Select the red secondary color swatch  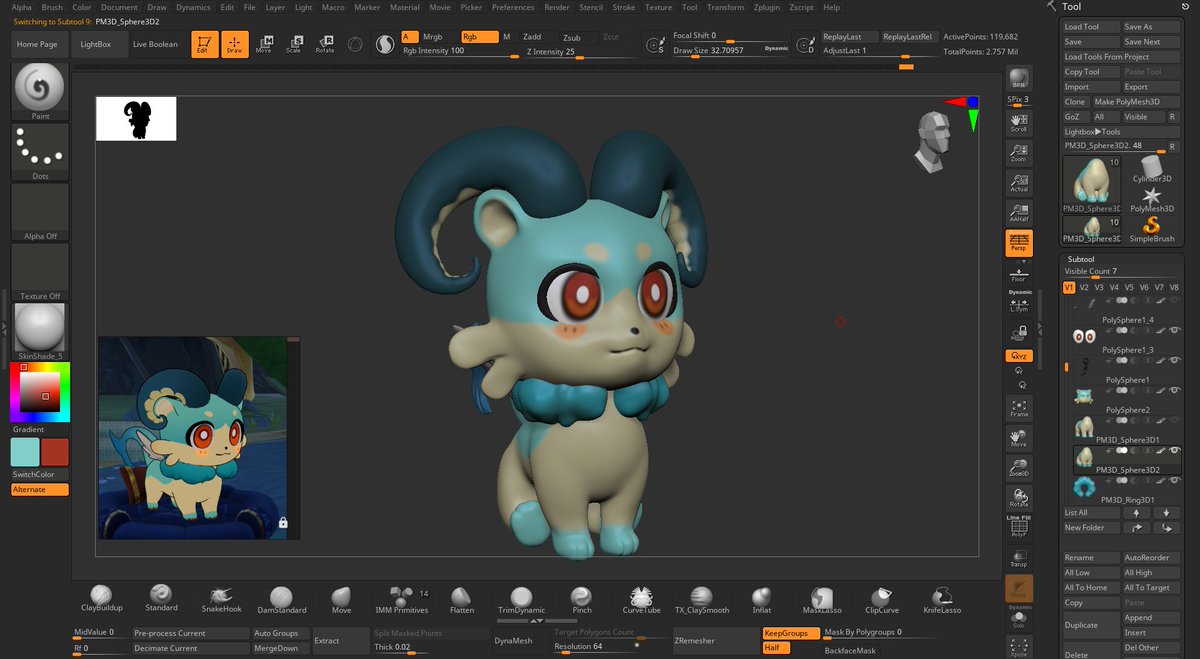click(55, 451)
